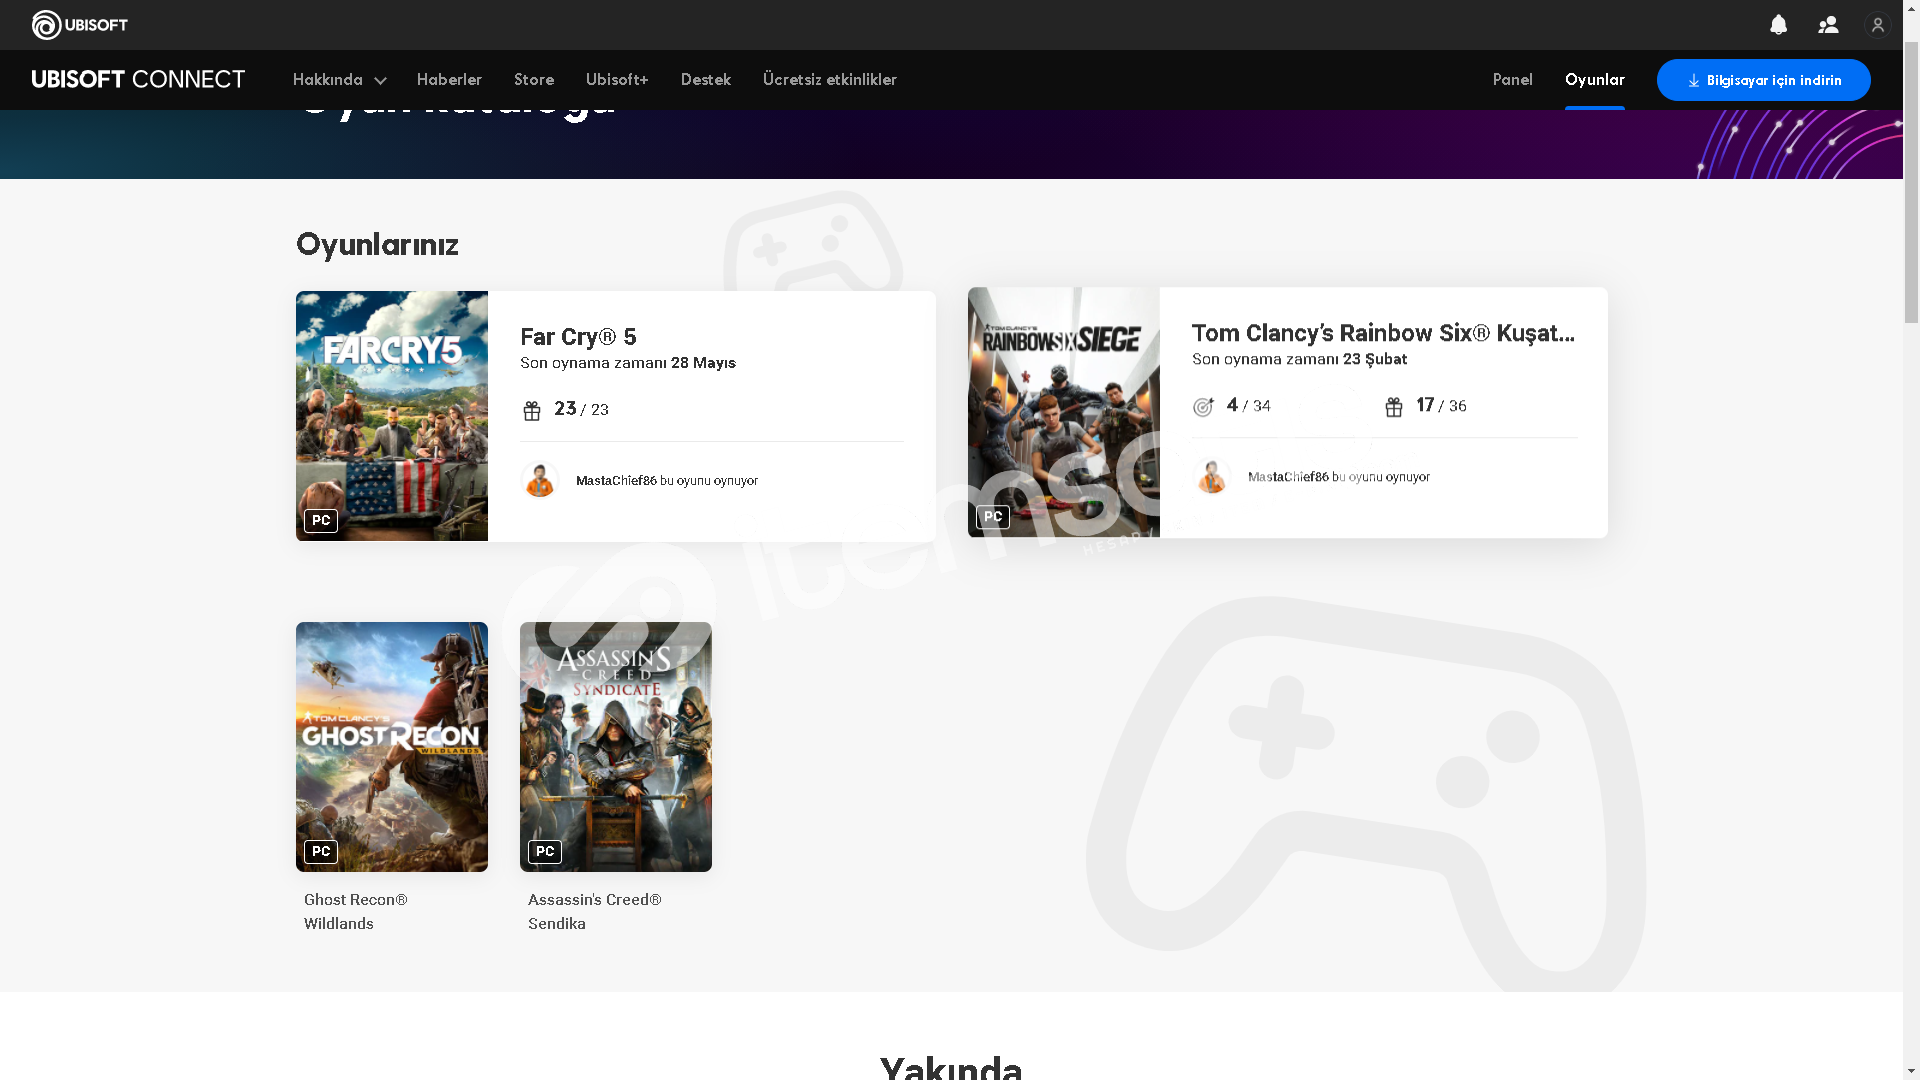This screenshot has height=1080, width=1920.
Task: Open Assassin's Creed Syndicate cover
Action: (616, 747)
